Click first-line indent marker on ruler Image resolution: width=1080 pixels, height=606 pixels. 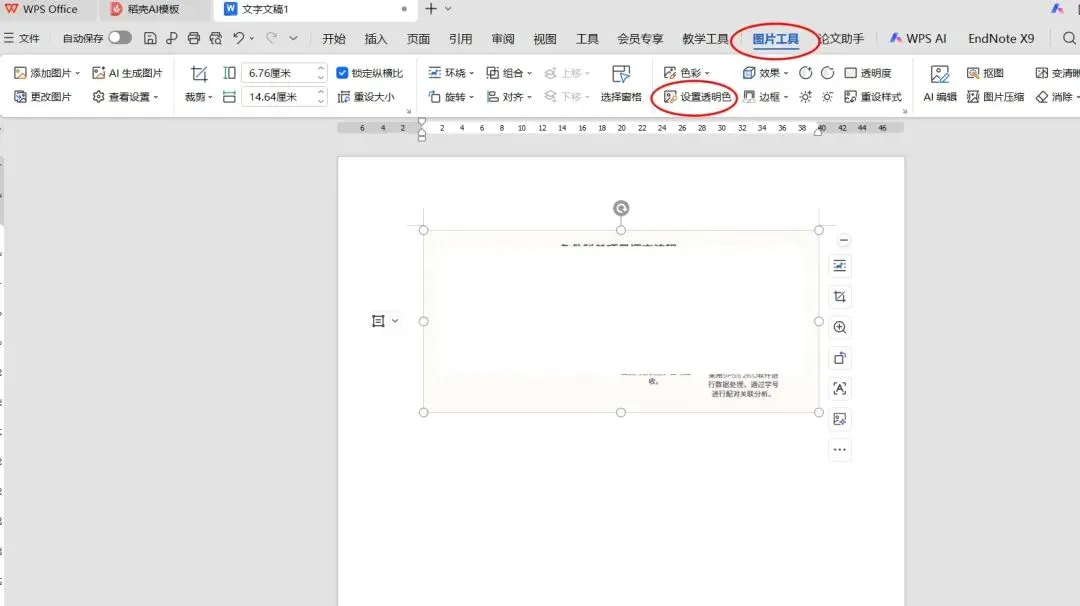click(422, 122)
